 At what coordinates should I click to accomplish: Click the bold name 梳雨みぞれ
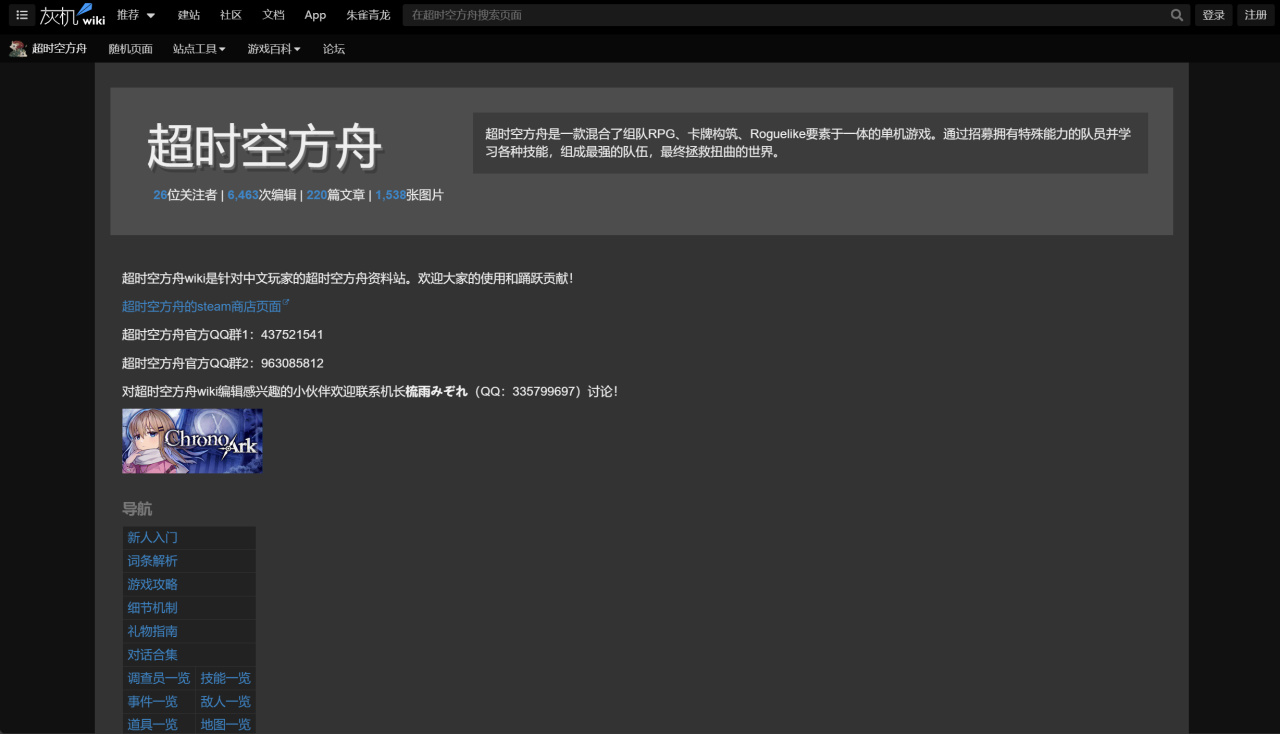(x=436, y=392)
